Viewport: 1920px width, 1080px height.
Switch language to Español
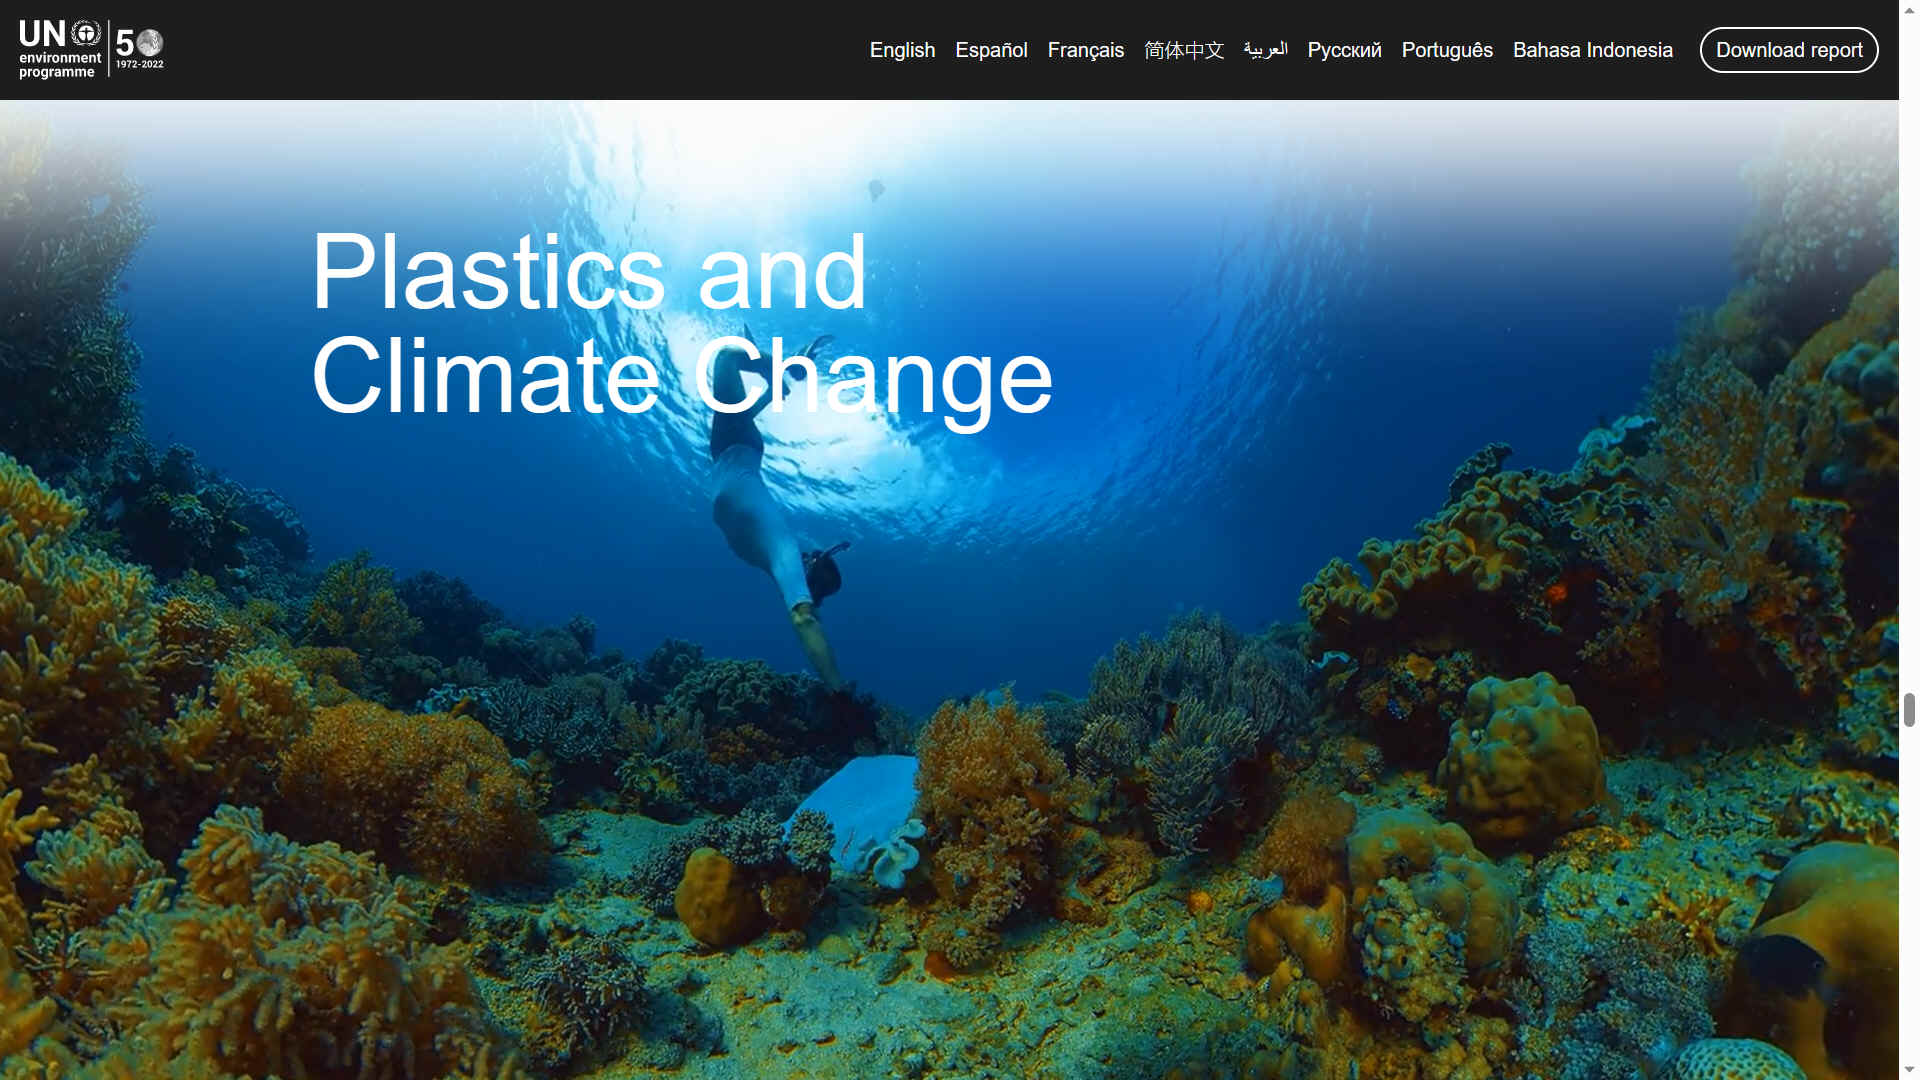[x=991, y=50]
